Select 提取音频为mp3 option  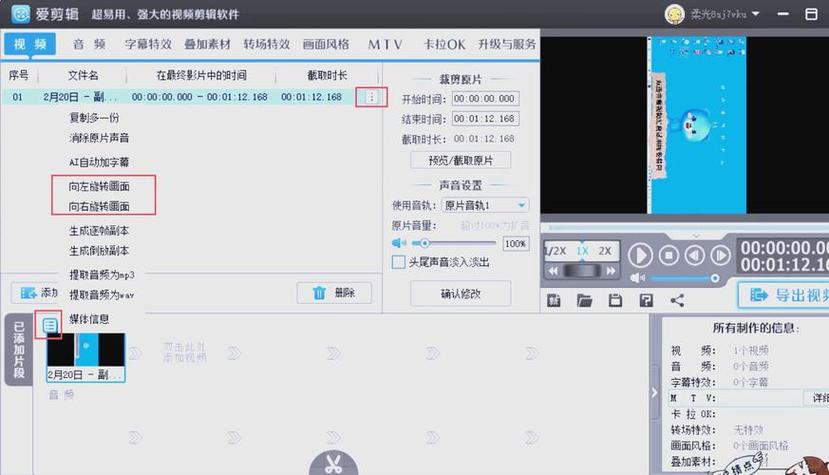tap(102, 275)
